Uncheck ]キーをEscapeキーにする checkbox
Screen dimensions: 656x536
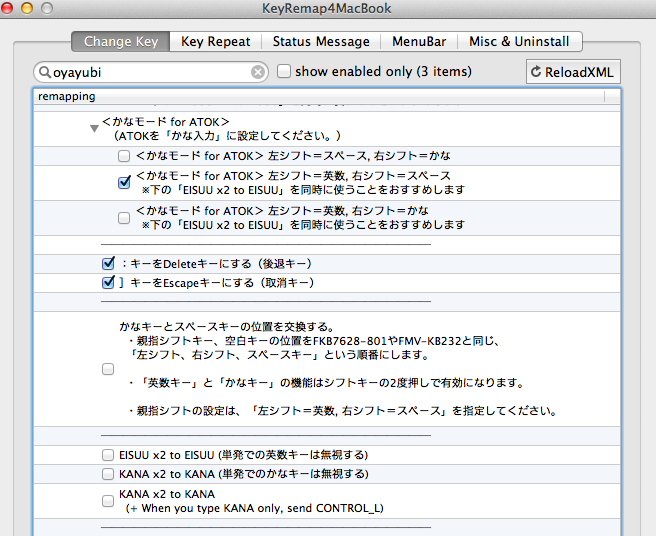108,282
